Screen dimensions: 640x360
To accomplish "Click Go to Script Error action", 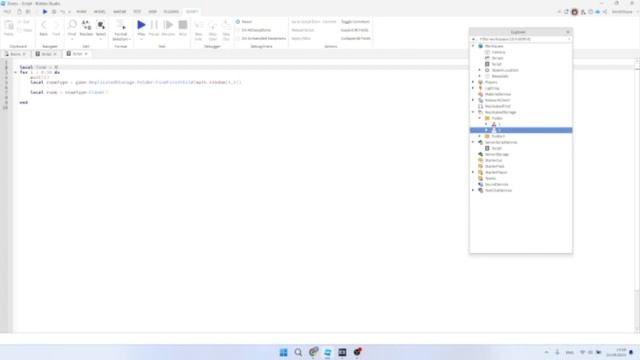I will click(305, 22).
